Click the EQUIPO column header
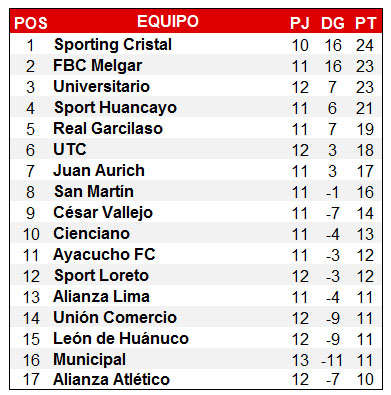This screenshot has height=395, width=391. [168, 21]
